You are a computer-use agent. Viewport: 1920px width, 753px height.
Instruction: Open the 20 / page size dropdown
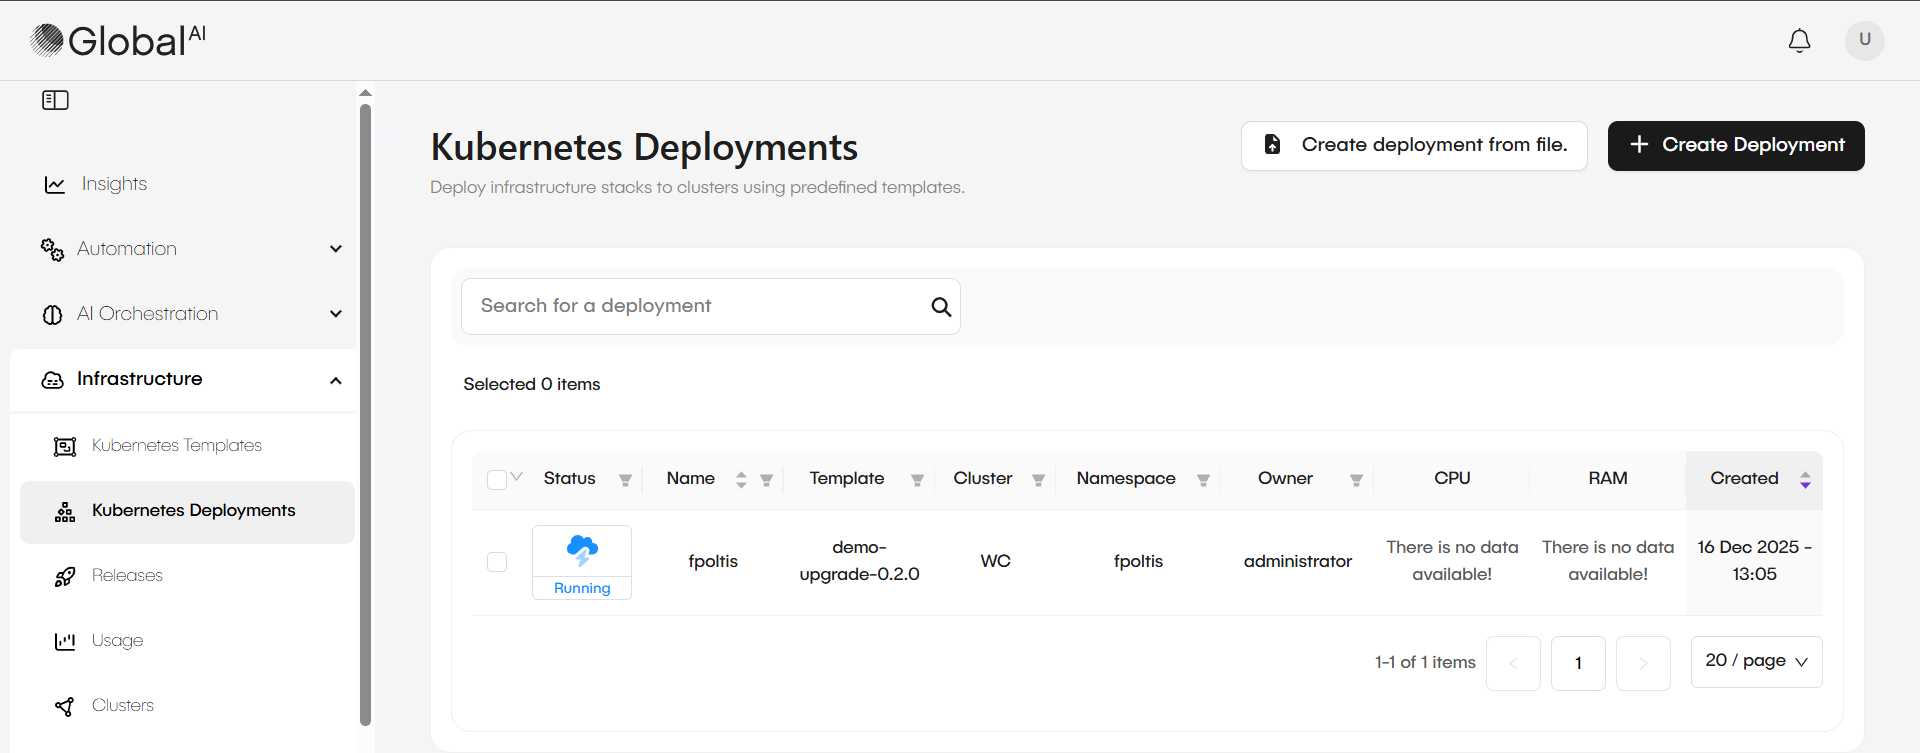1756,661
